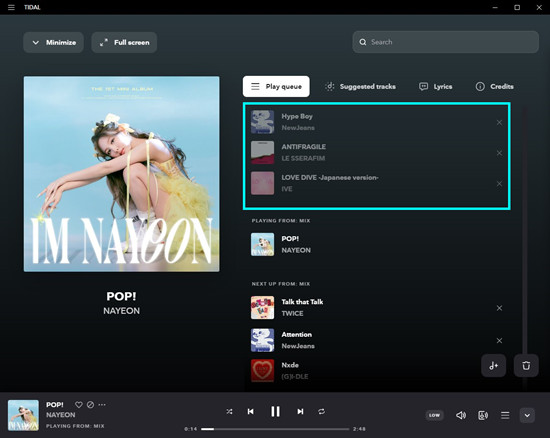Screen dimensions: 550x438
Task: Toggle repeat mode
Action: pos(321,411)
